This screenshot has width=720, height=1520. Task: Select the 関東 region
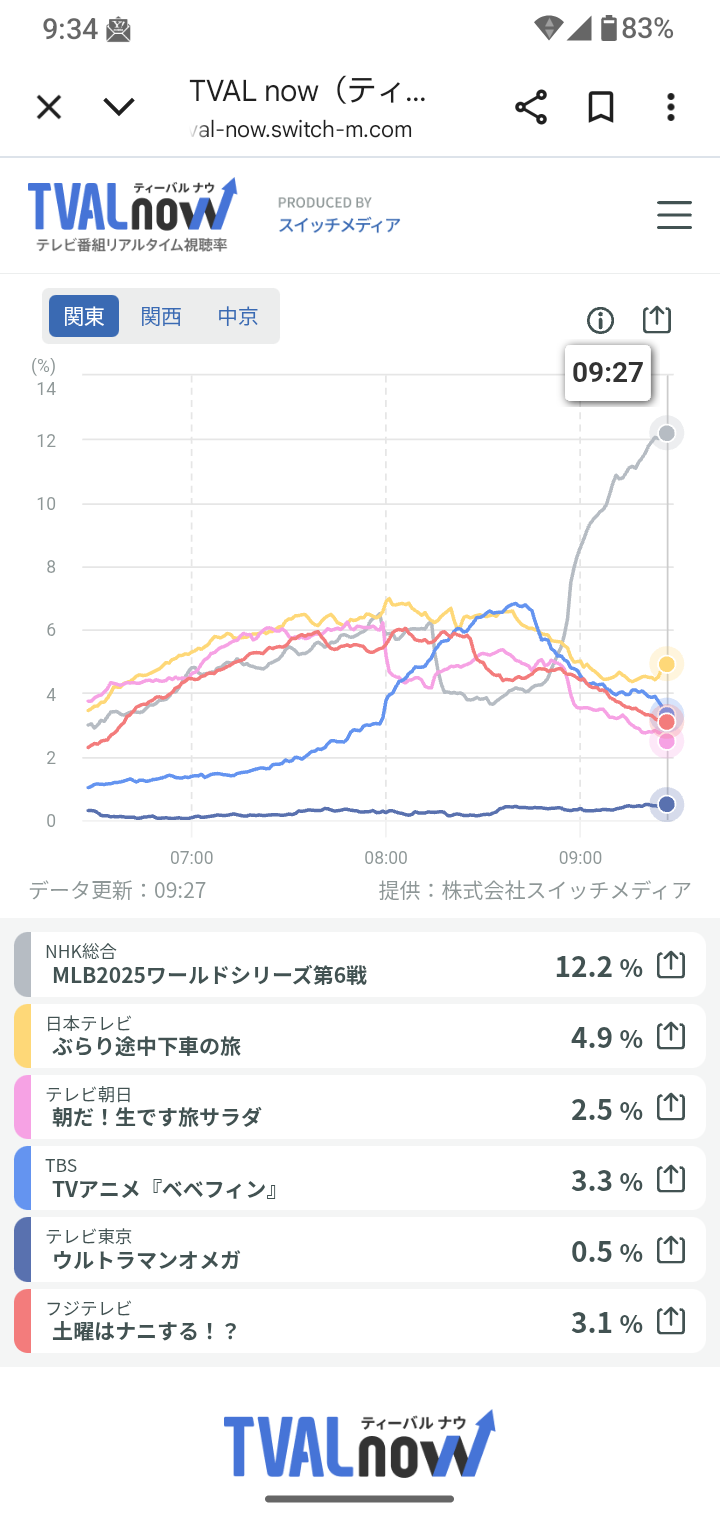tap(84, 316)
